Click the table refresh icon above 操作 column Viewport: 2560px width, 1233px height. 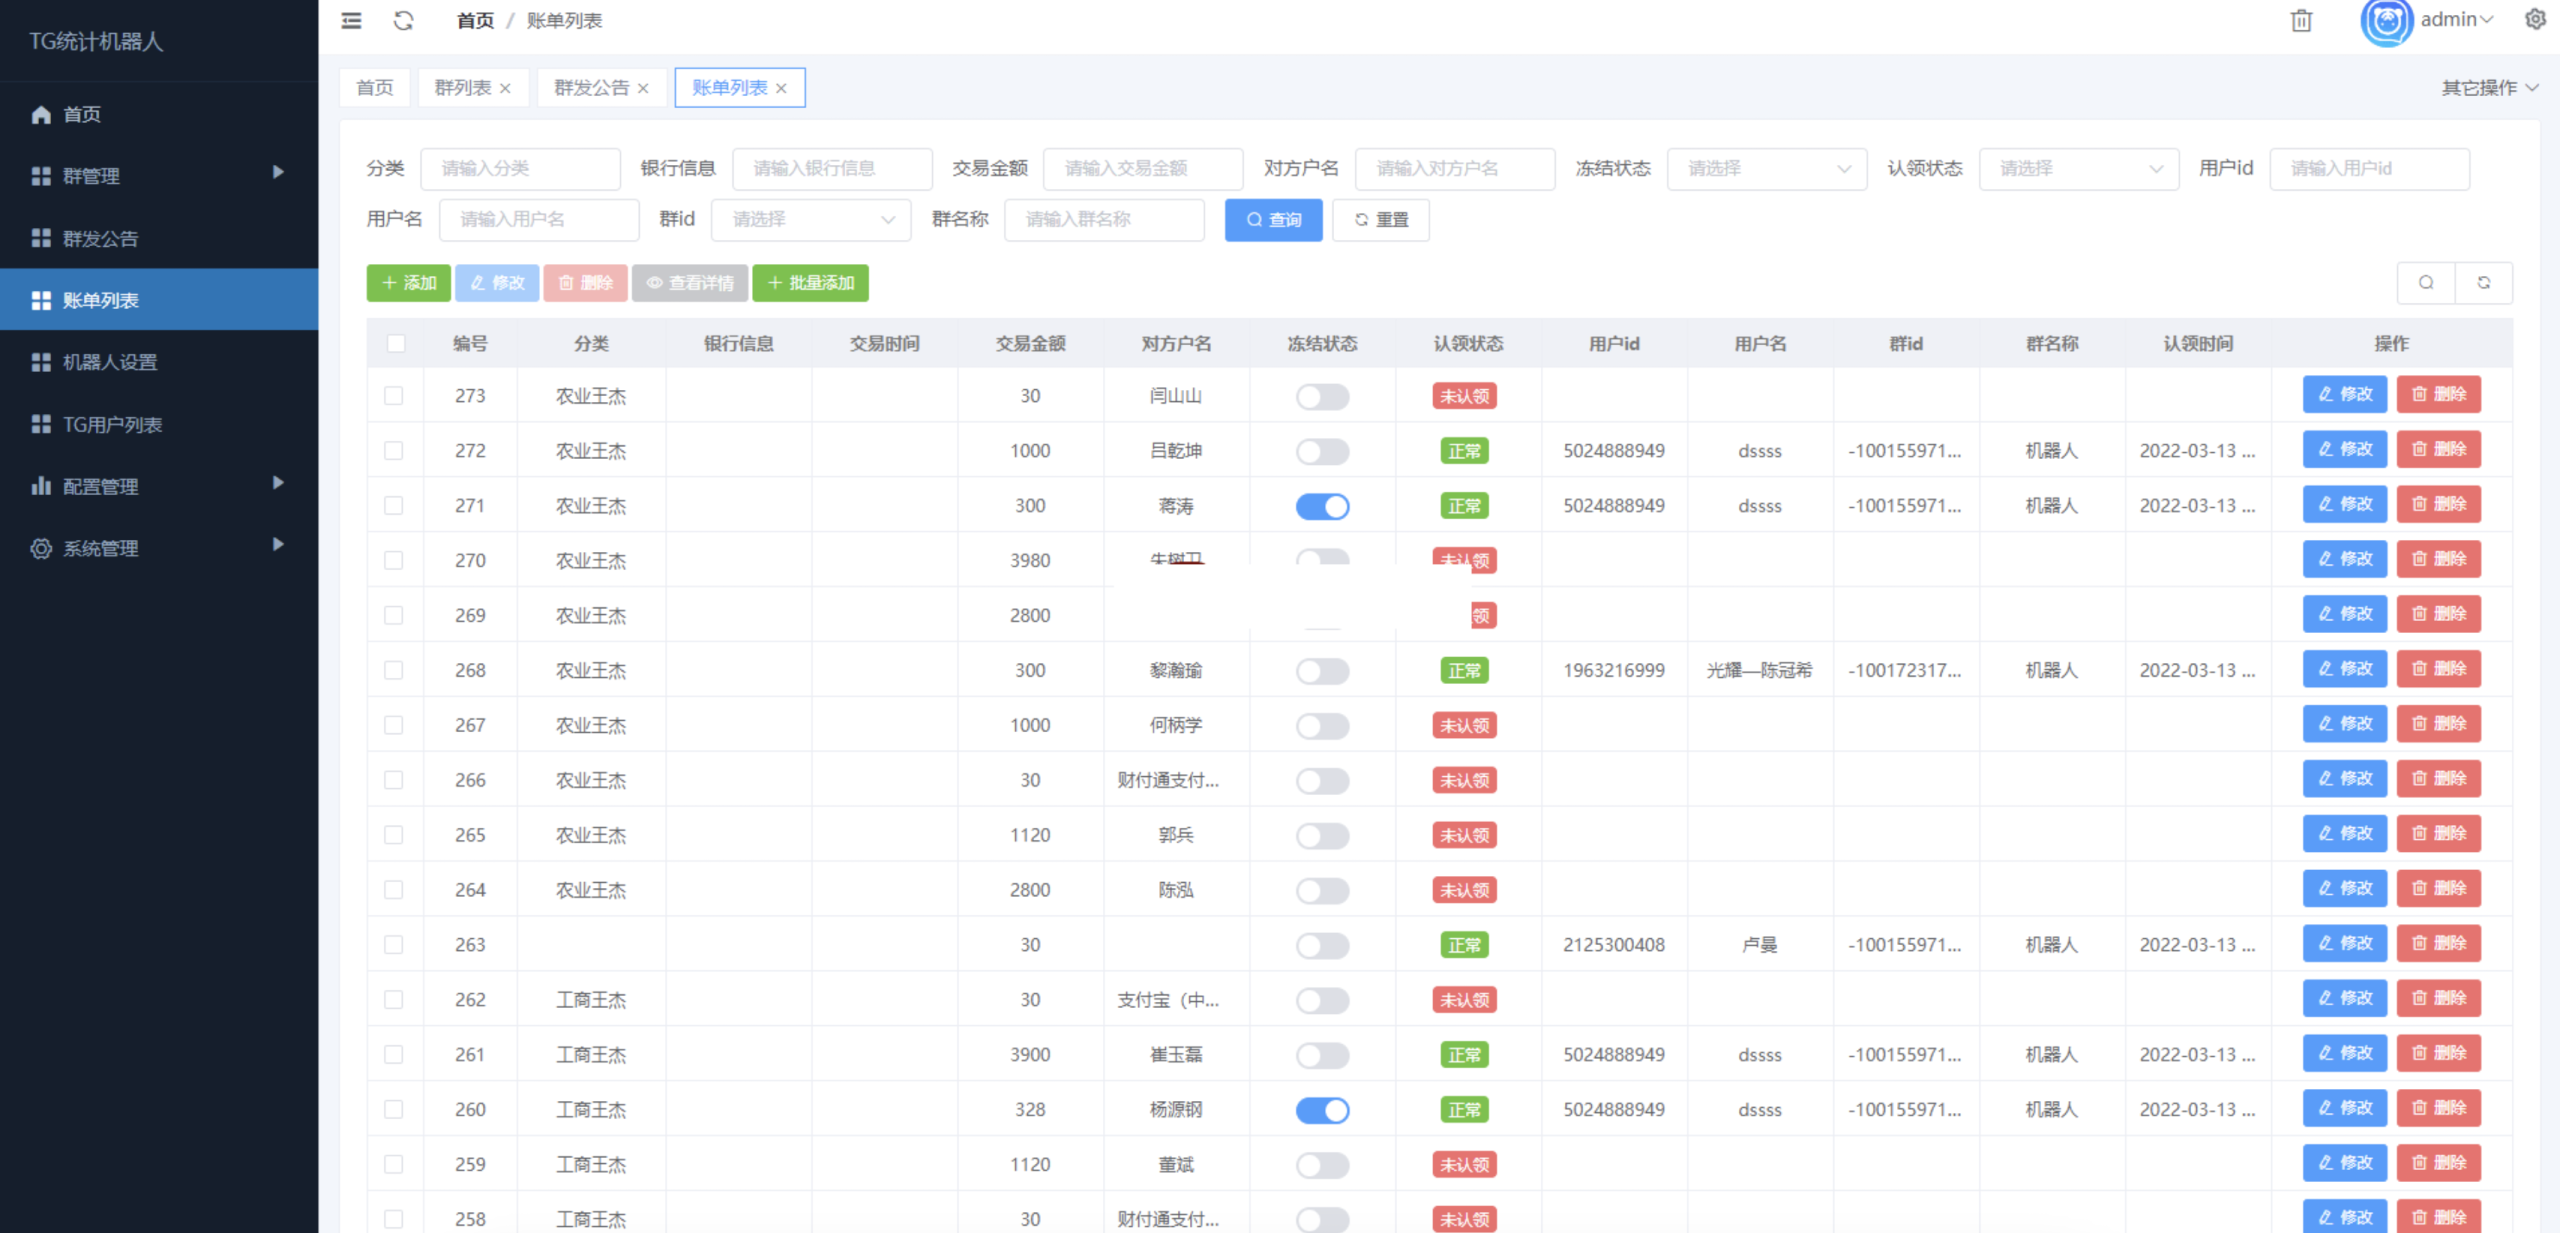(2485, 282)
